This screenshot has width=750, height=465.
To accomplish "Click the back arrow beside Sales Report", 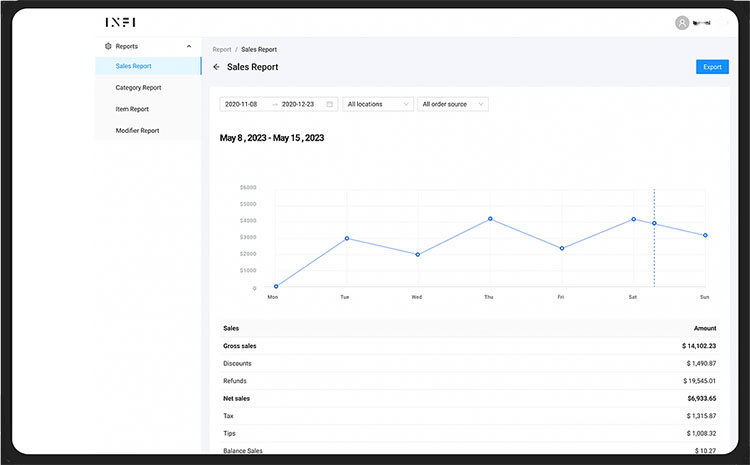I will 216,67.
